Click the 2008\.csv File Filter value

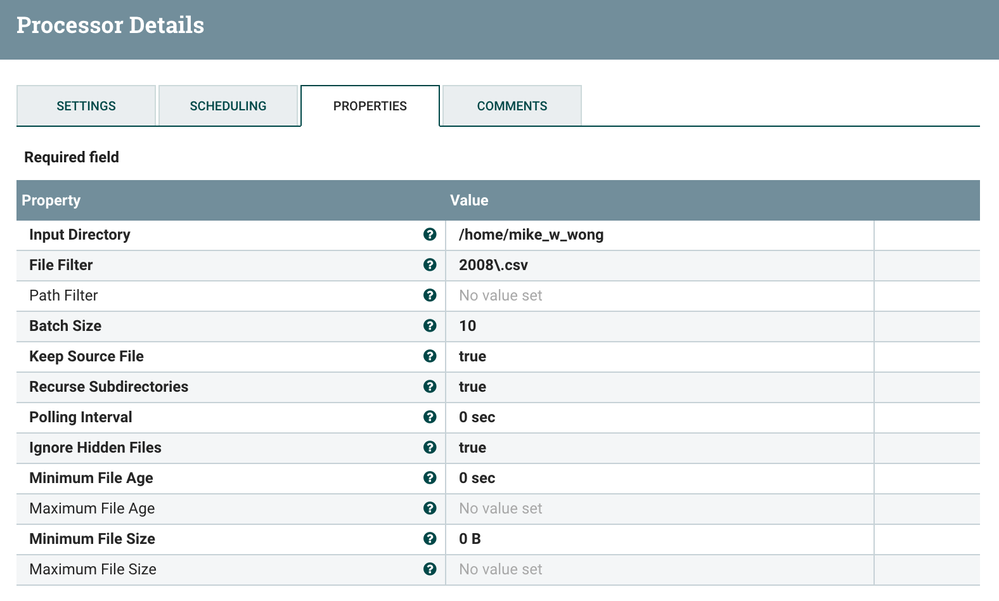point(659,265)
